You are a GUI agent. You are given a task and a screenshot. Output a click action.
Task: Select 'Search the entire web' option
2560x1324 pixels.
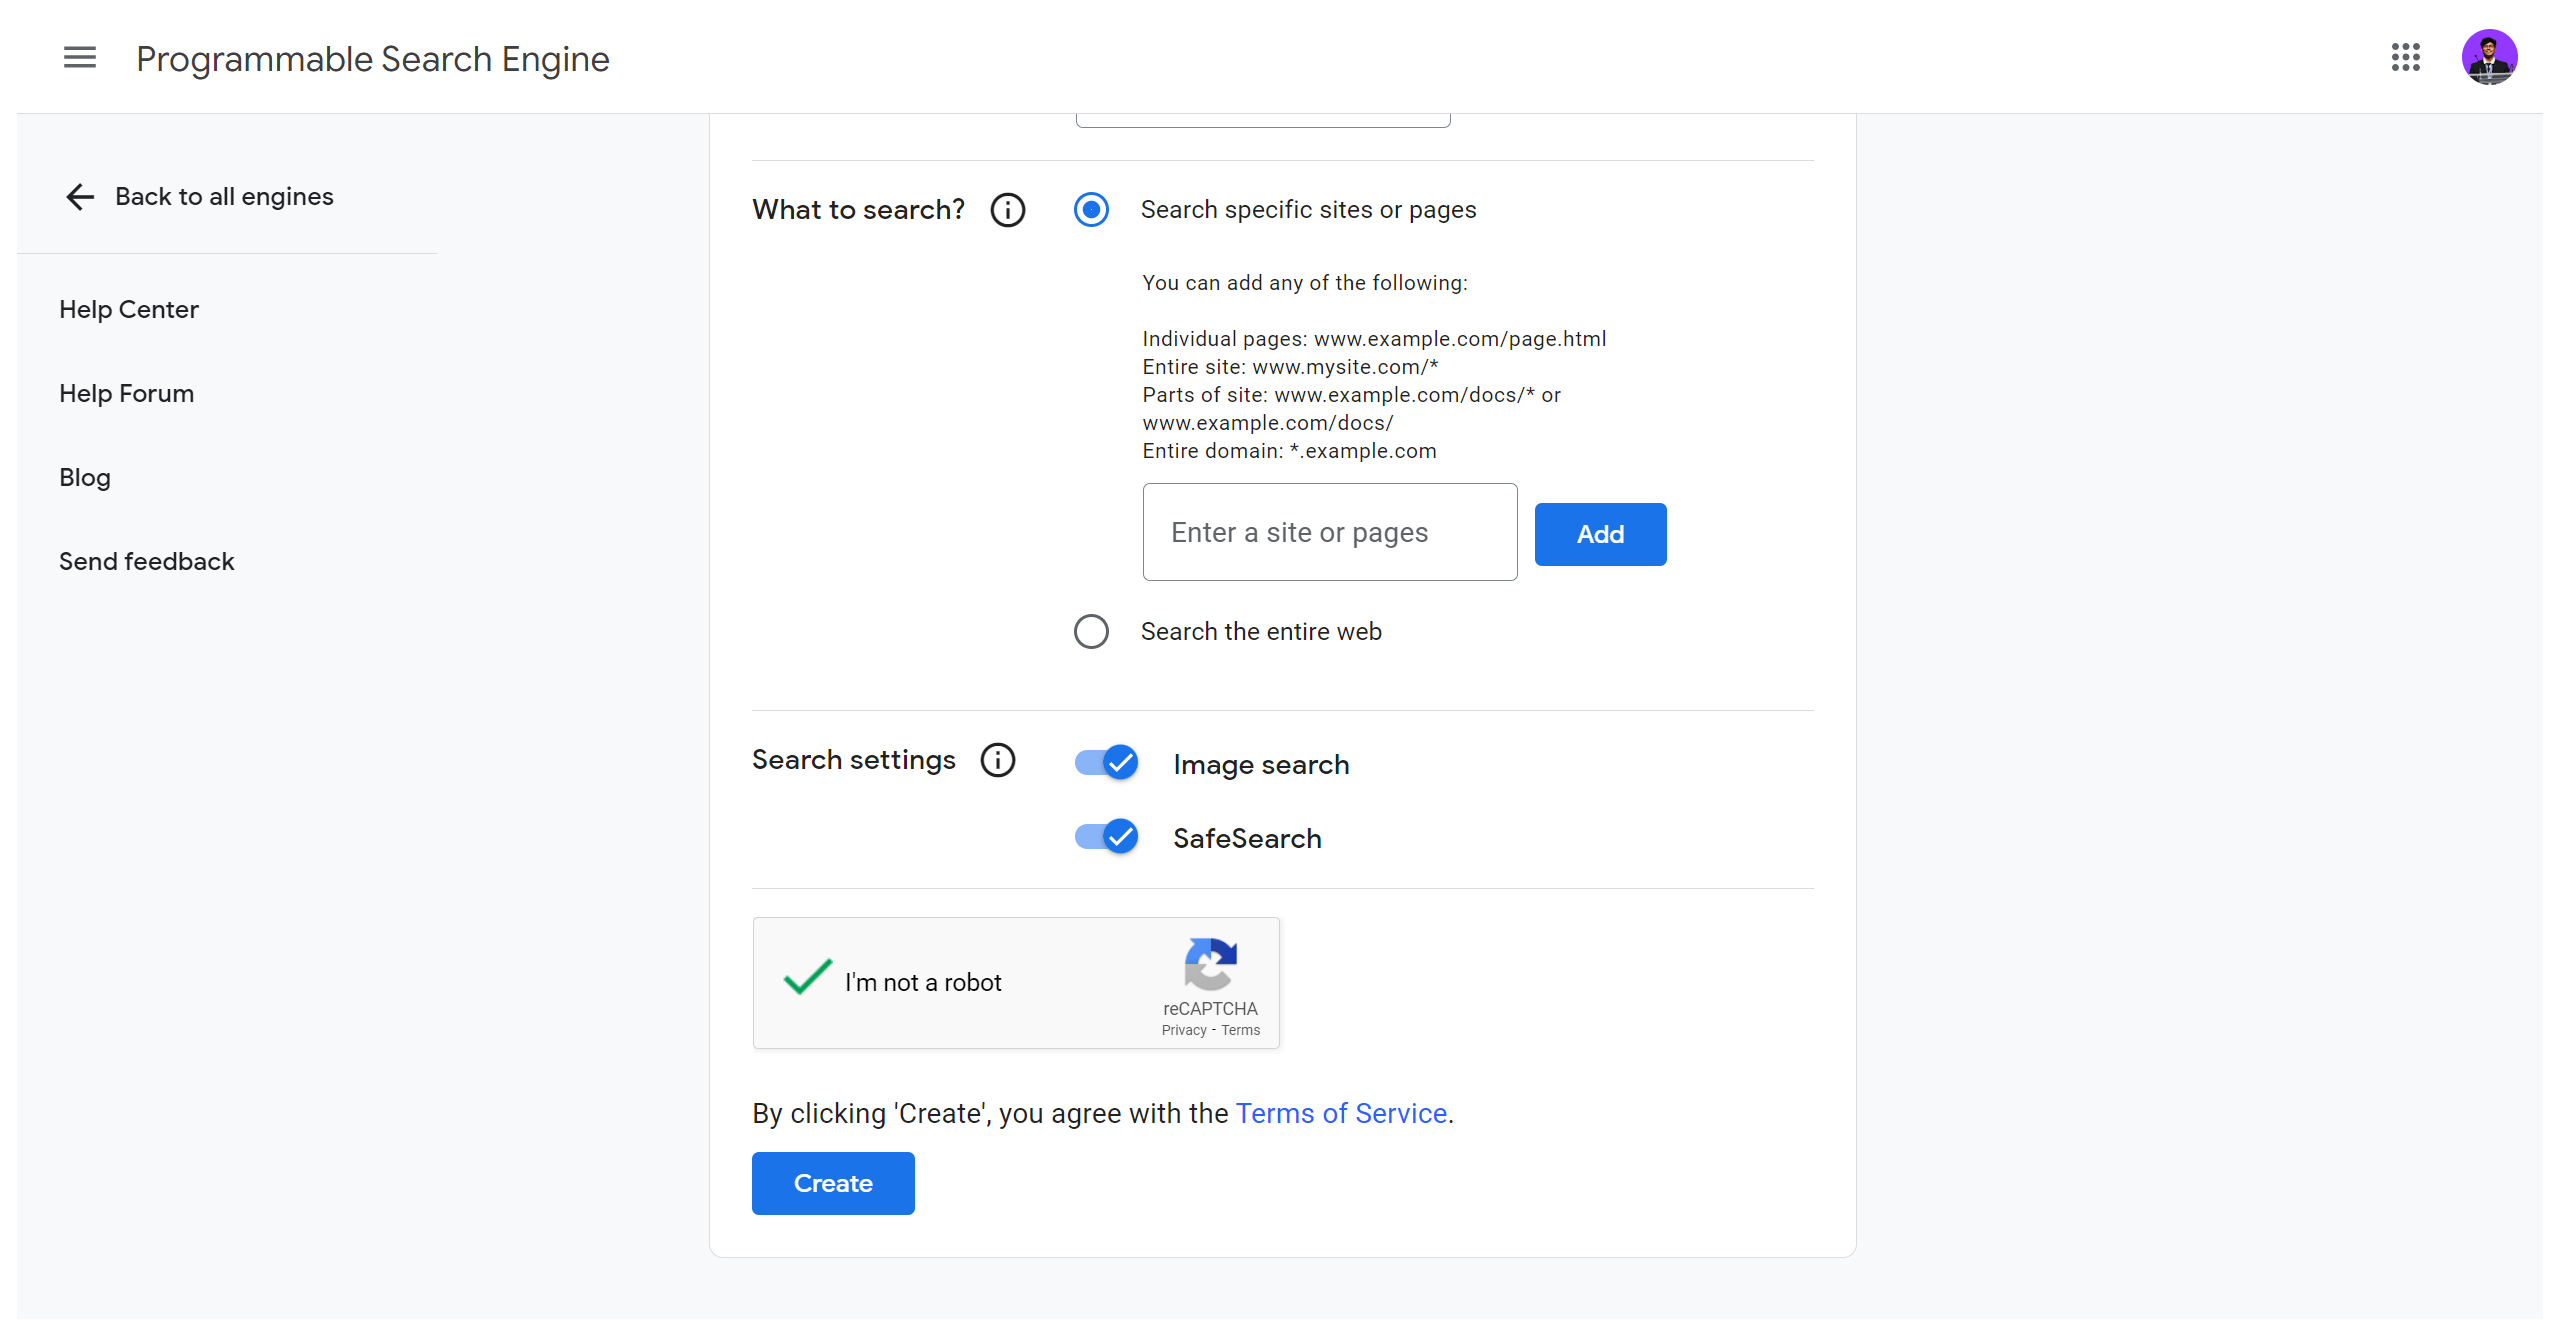tap(1091, 631)
